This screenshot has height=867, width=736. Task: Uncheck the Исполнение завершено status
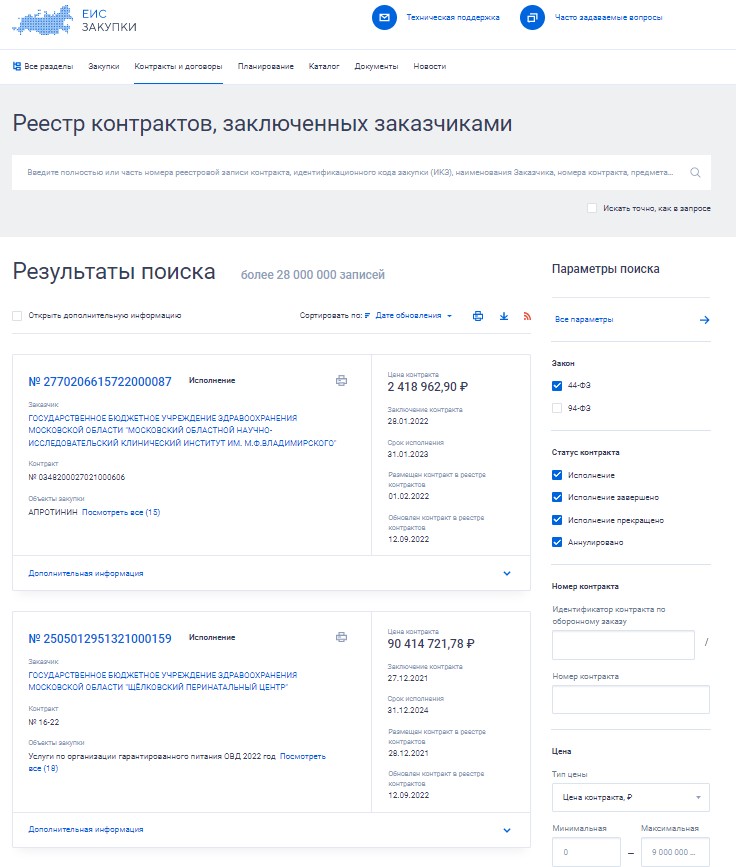coord(557,497)
